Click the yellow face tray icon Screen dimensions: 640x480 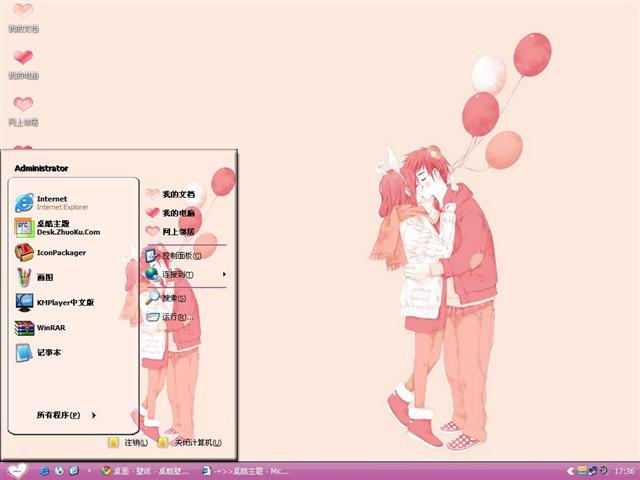(582, 471)
